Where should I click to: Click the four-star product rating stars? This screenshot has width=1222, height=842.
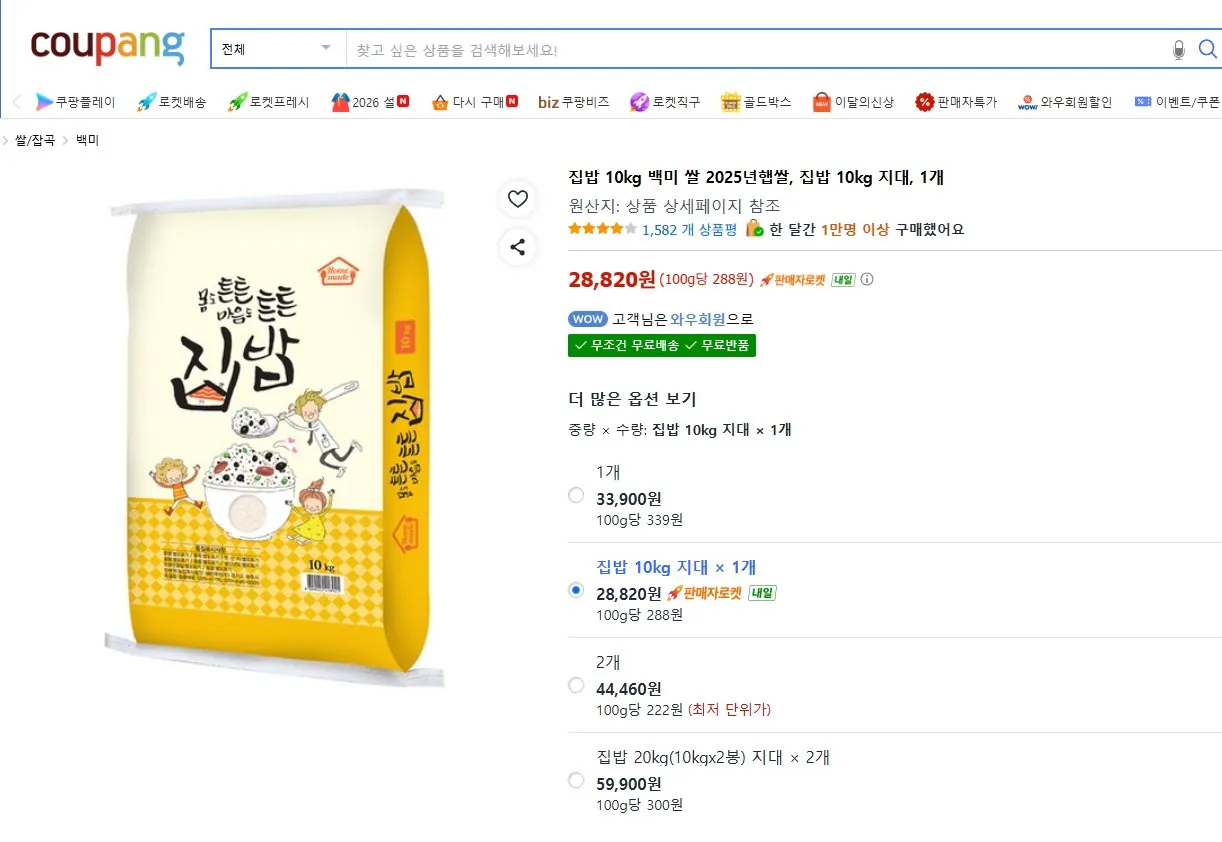601,227
